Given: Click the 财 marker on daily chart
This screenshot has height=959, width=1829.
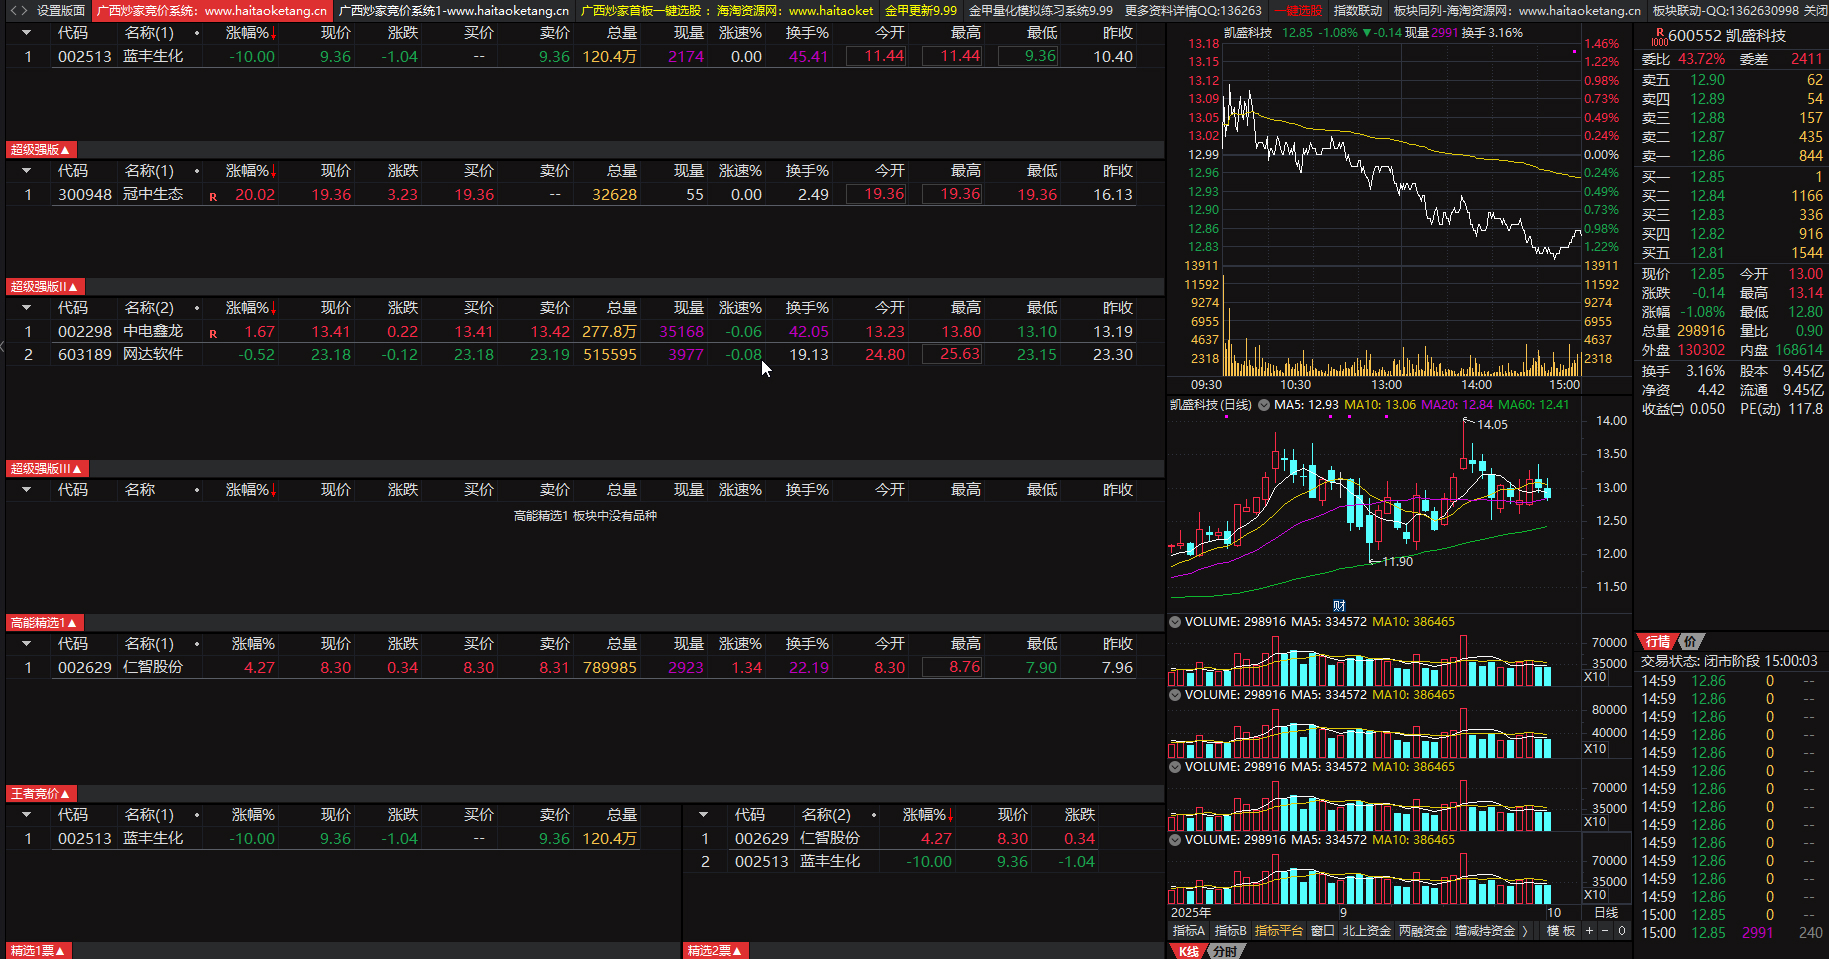Looking at the screenshot, I should coord(1339,605).
